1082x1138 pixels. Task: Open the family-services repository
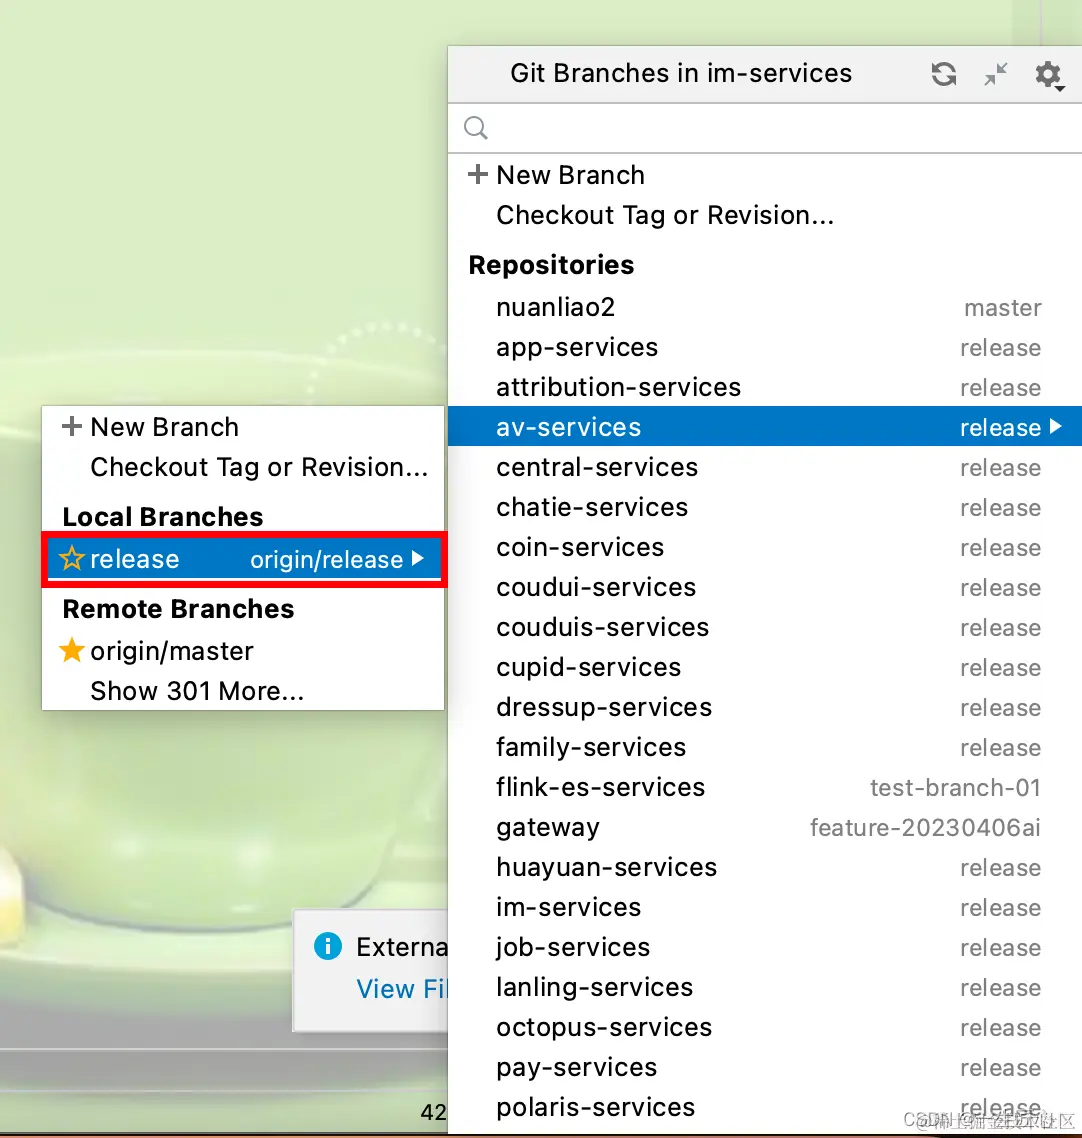coord(765,747)
